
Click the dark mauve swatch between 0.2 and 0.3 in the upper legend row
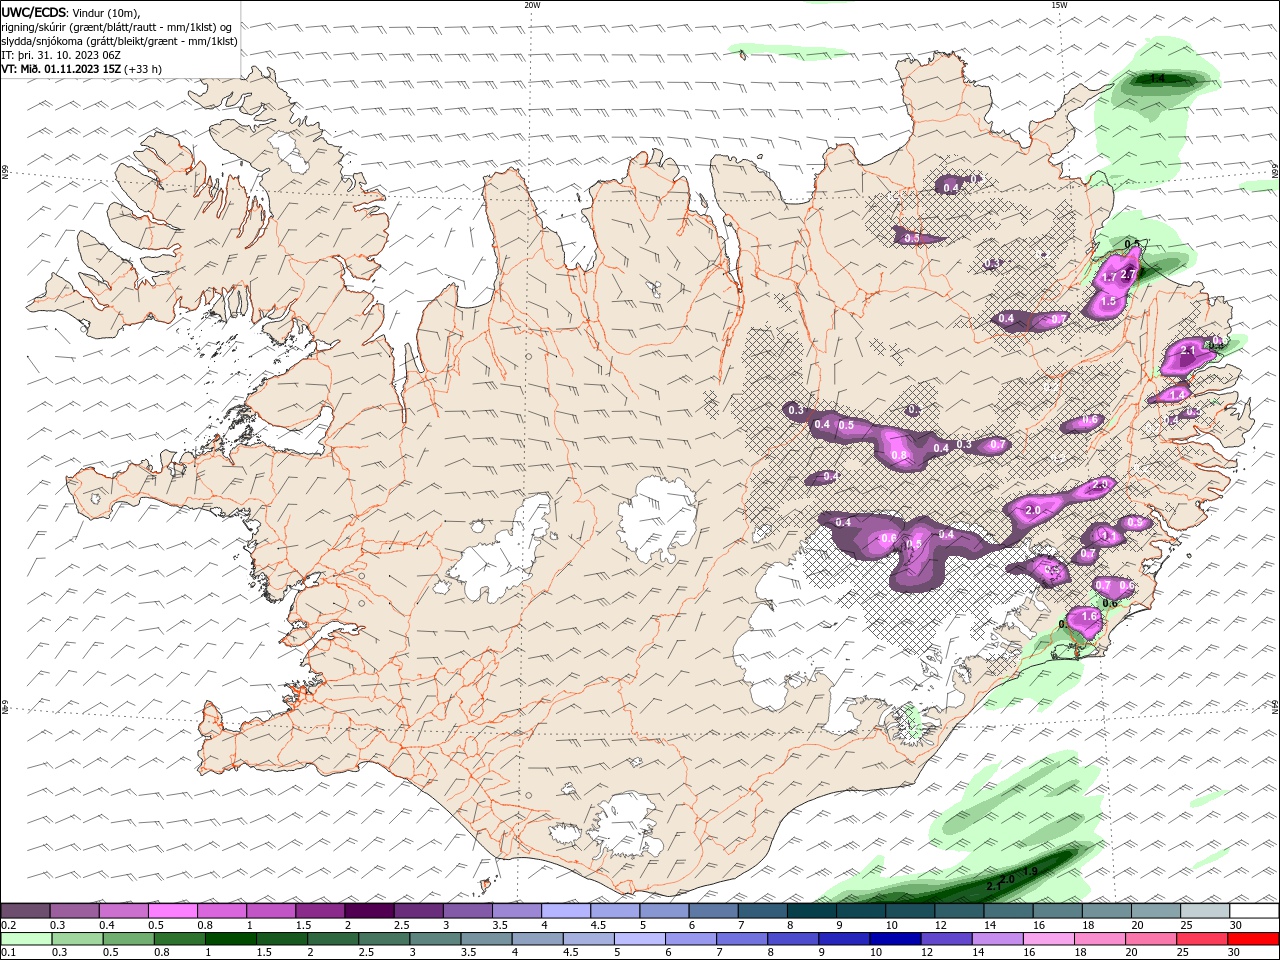pos(26,911)
